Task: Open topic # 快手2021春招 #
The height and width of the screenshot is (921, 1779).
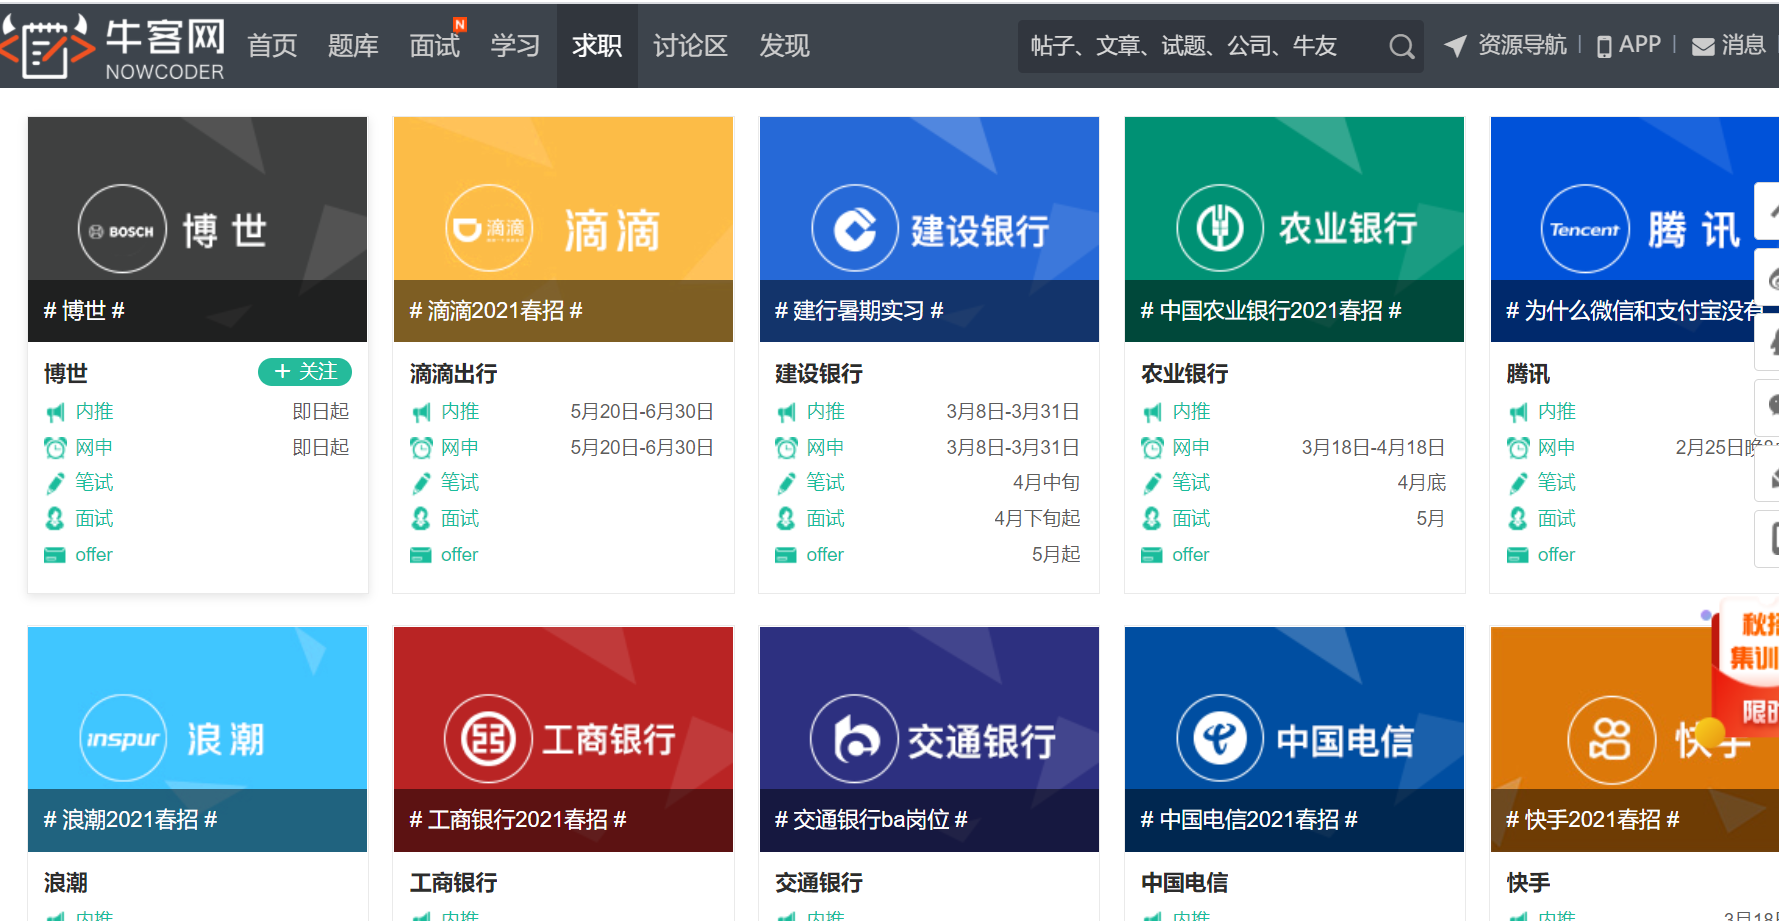Action: (x=1593, y=820)
